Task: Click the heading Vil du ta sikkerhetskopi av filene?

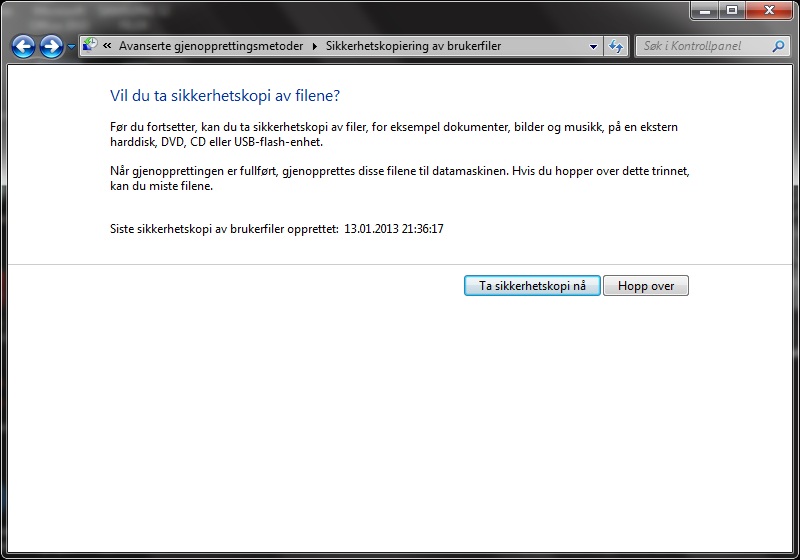Action: click(225, 95)
